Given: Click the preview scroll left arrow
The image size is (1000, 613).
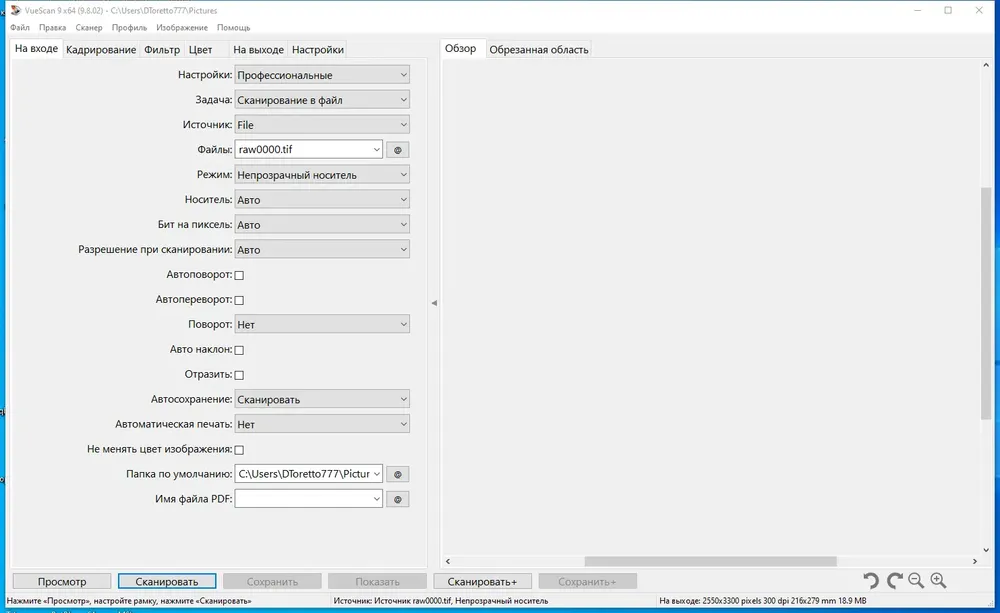Looking at the screenshot, I should tap(448, 561).
